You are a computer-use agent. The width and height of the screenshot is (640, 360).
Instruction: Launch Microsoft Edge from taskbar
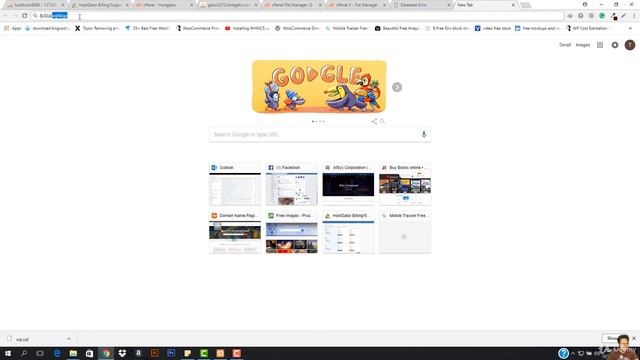(57, 353)
